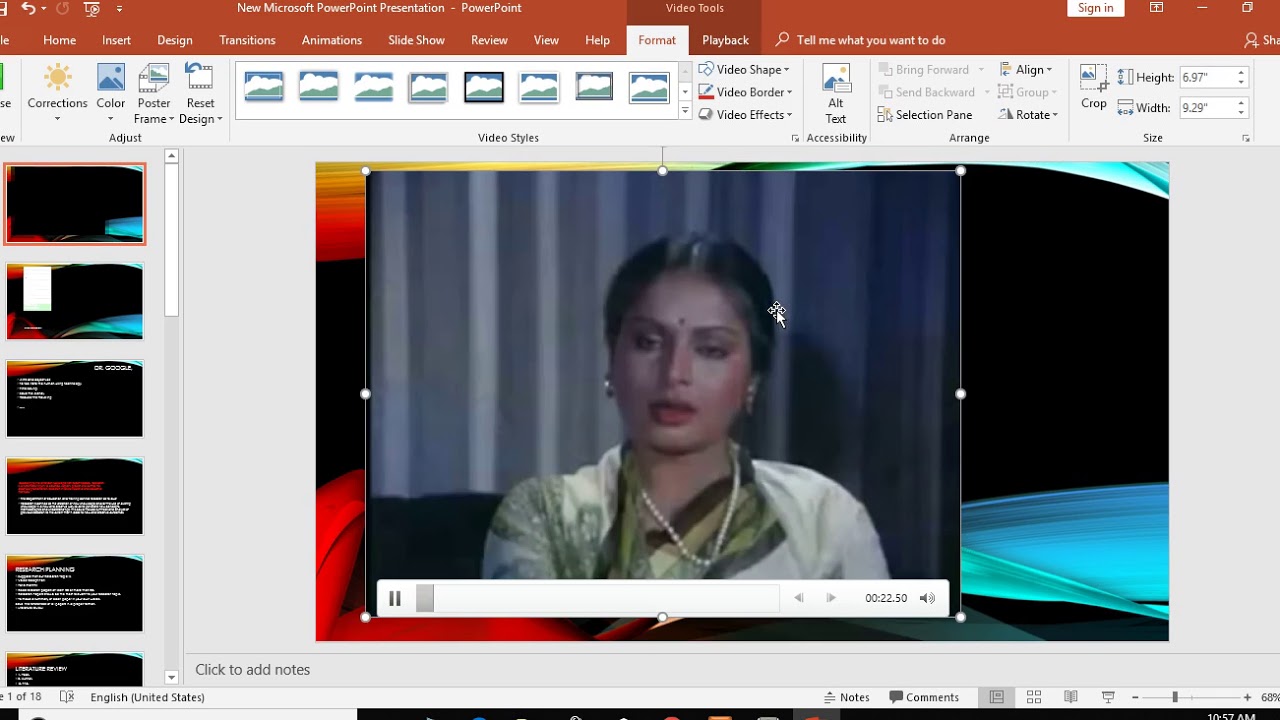Open the Color adjustment menu
The height and width of the screenshot is (720, 1280).
coord(111,93)
